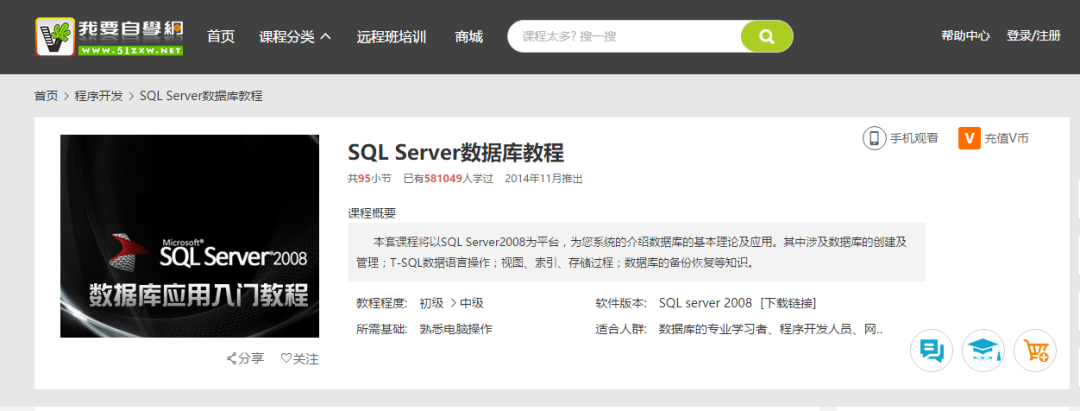The height and width of the screenshot is (411, 1080).
Task: Click the [下载链接] download link
Action: click(788, 304)
